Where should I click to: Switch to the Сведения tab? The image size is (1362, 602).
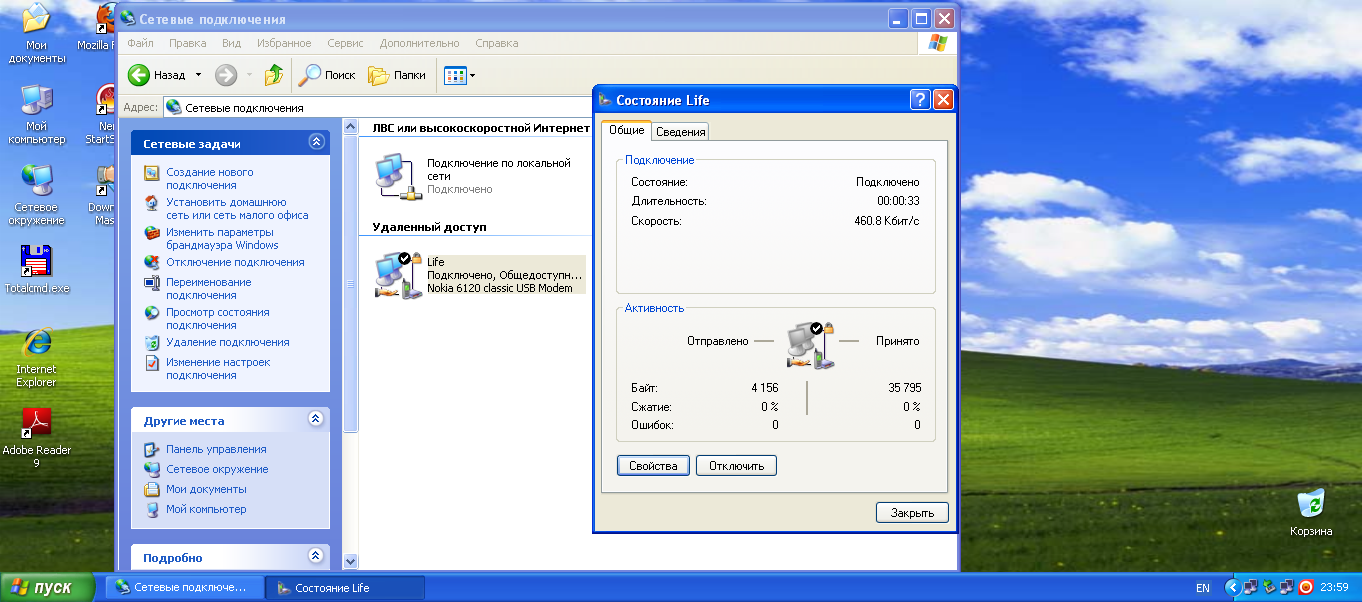pos(681,132)
